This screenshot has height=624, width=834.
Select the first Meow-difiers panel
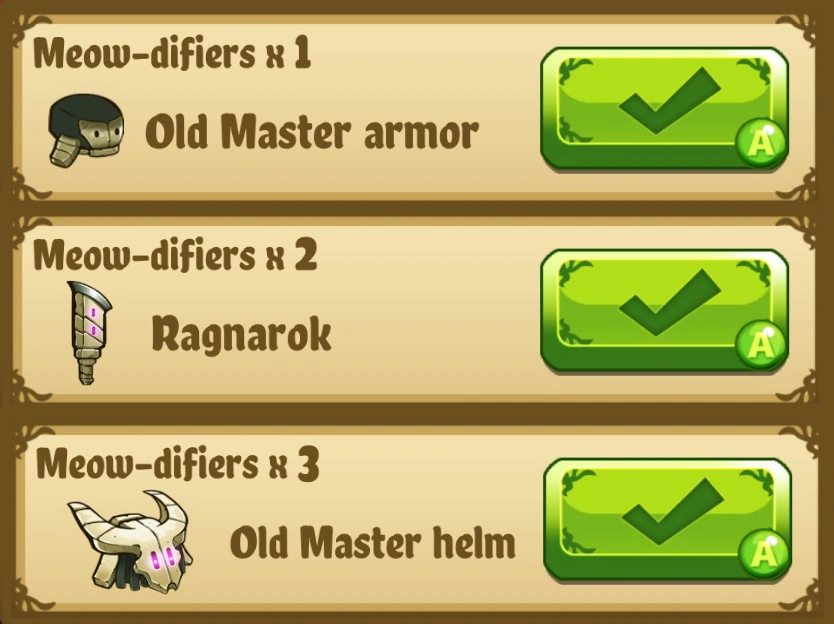(x=417, y=108)
